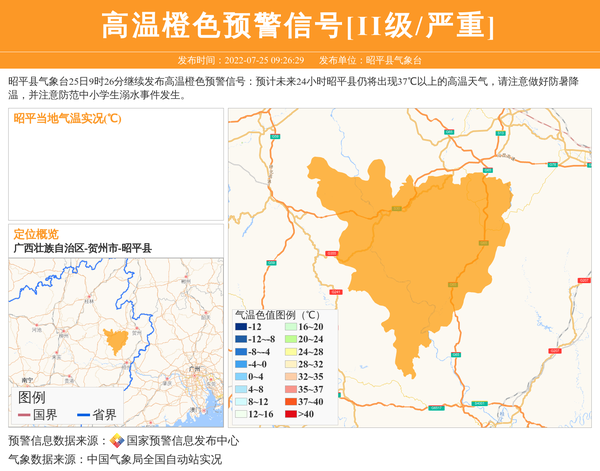The width and height of the screenshot is (600, 471).
Task: Select the dark blue -12 temperature swatch
Action: coord(241,327)
